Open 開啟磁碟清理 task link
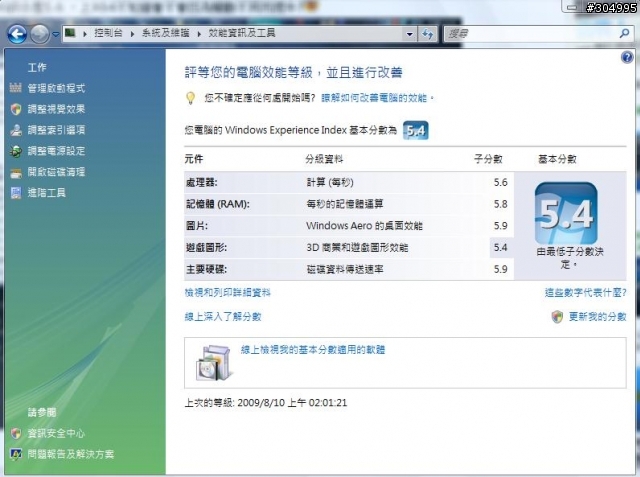The width and height of the screenshot is (640, 477). pyautogui.click(x=56, y=172)
